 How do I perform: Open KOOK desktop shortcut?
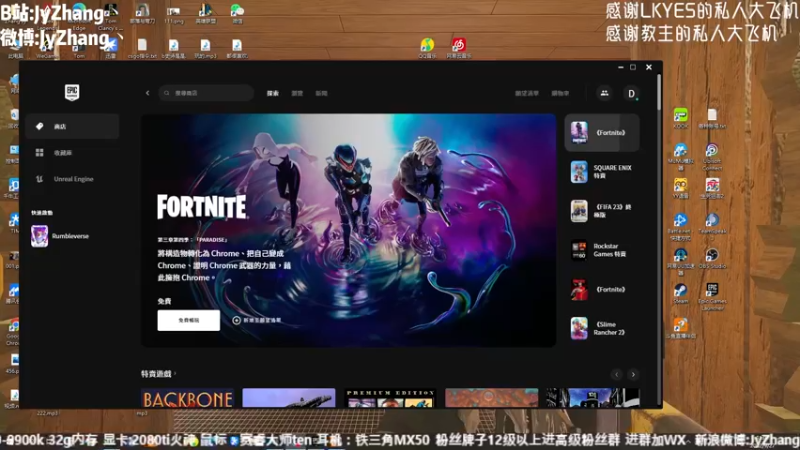pyautogui.click(x=681, y=118)
